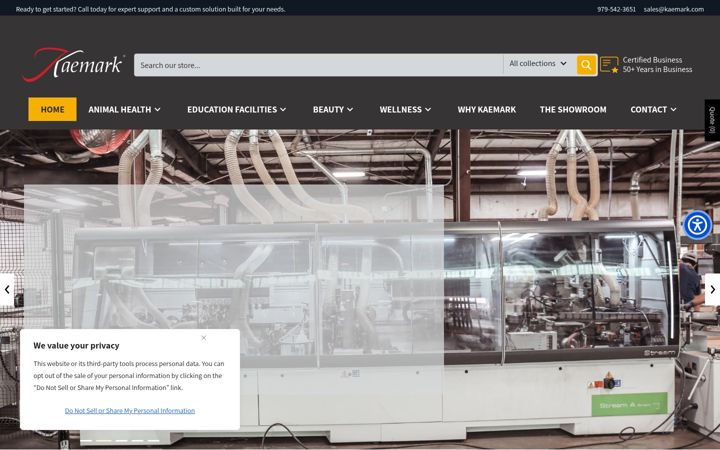The height and width of the screenshot is (450, 720).
Task: Expand the Education Facilities menu
Action: [x=236, y=109]
